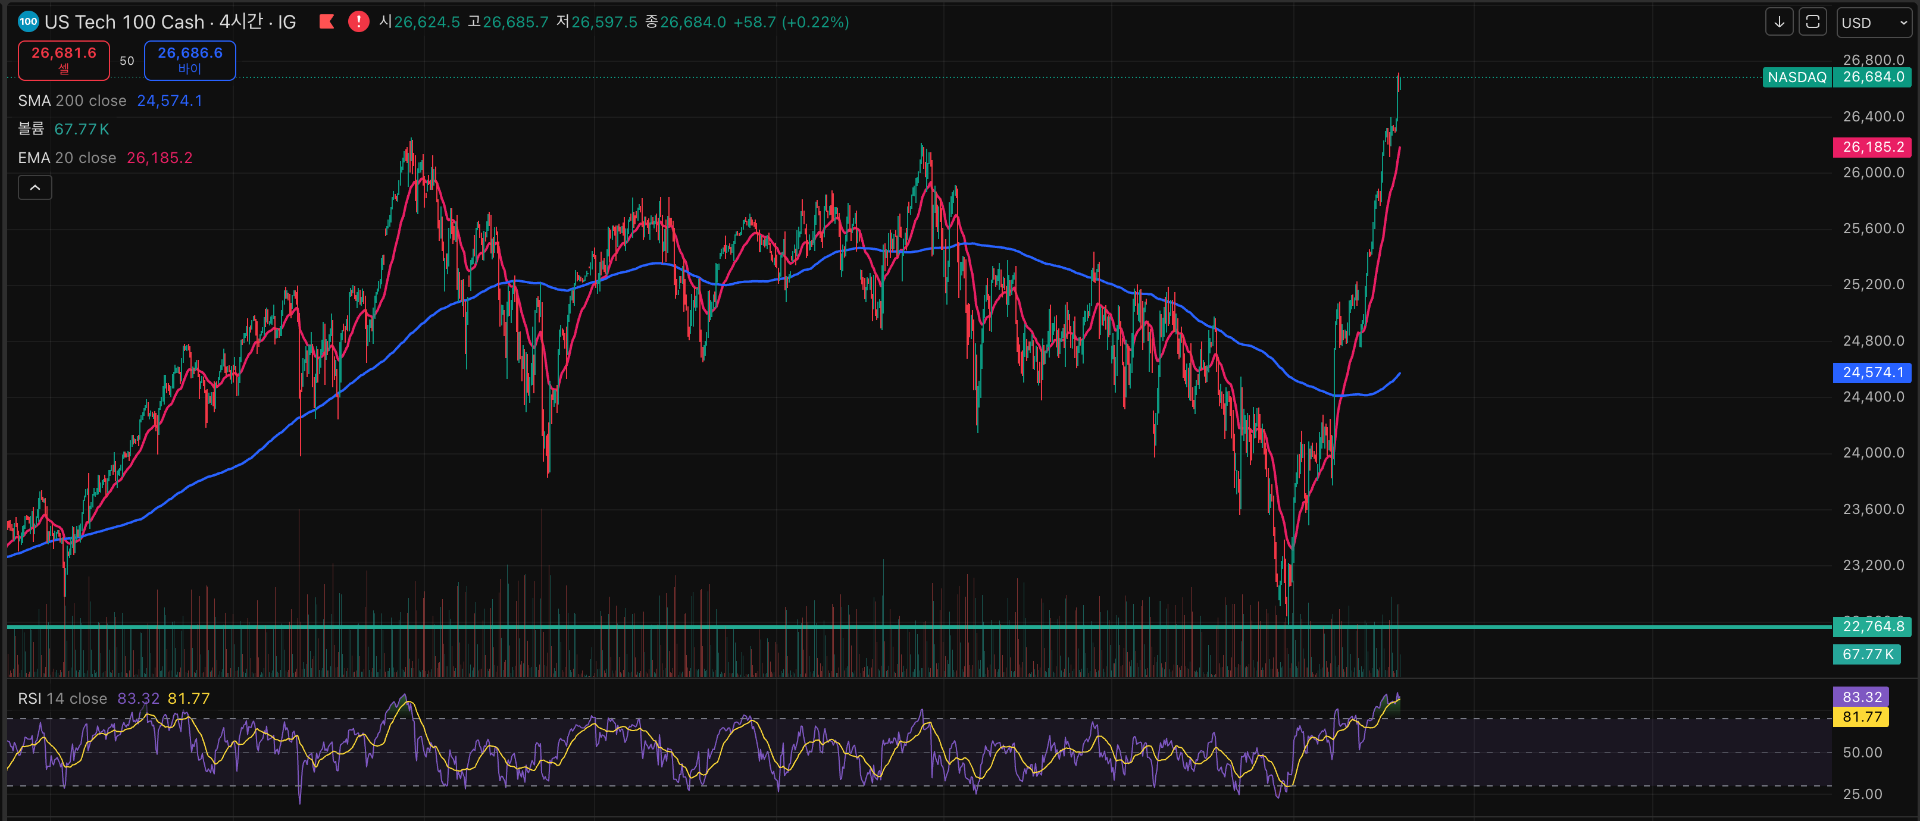This screenshot has width=1920, height=821.
Task: Click the 23,600.0 price scale label
Action: (1874, 509)
